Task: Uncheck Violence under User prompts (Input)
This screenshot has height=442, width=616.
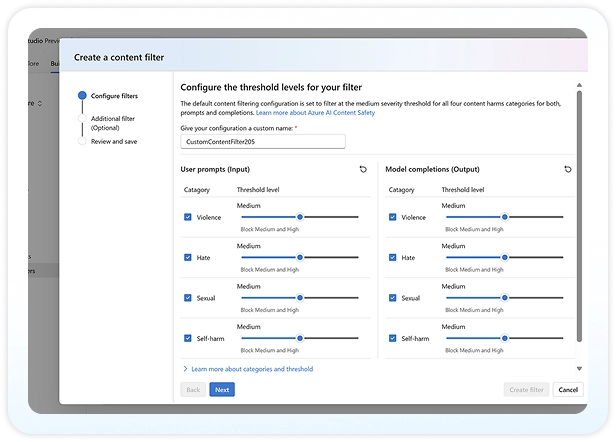Action: (188, 217)
